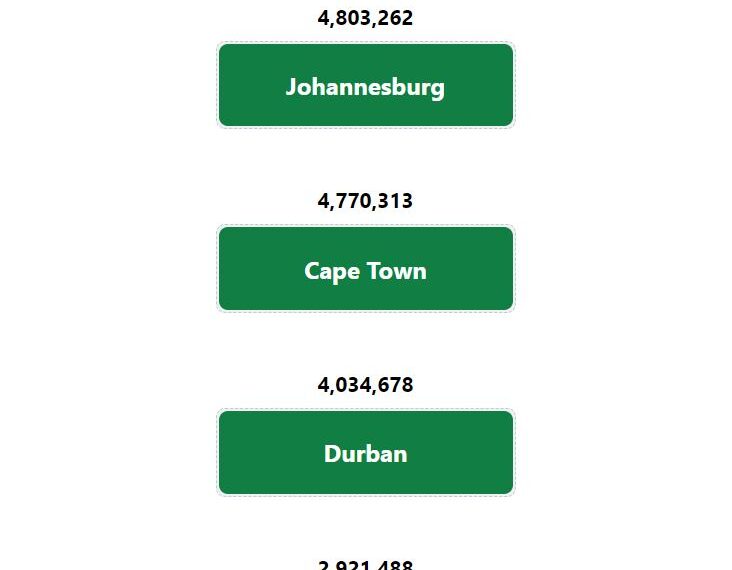Select the city with population 4,803,262
This screenshot has height=570, width=732.
pyautogui.click(x=366, y=85)
